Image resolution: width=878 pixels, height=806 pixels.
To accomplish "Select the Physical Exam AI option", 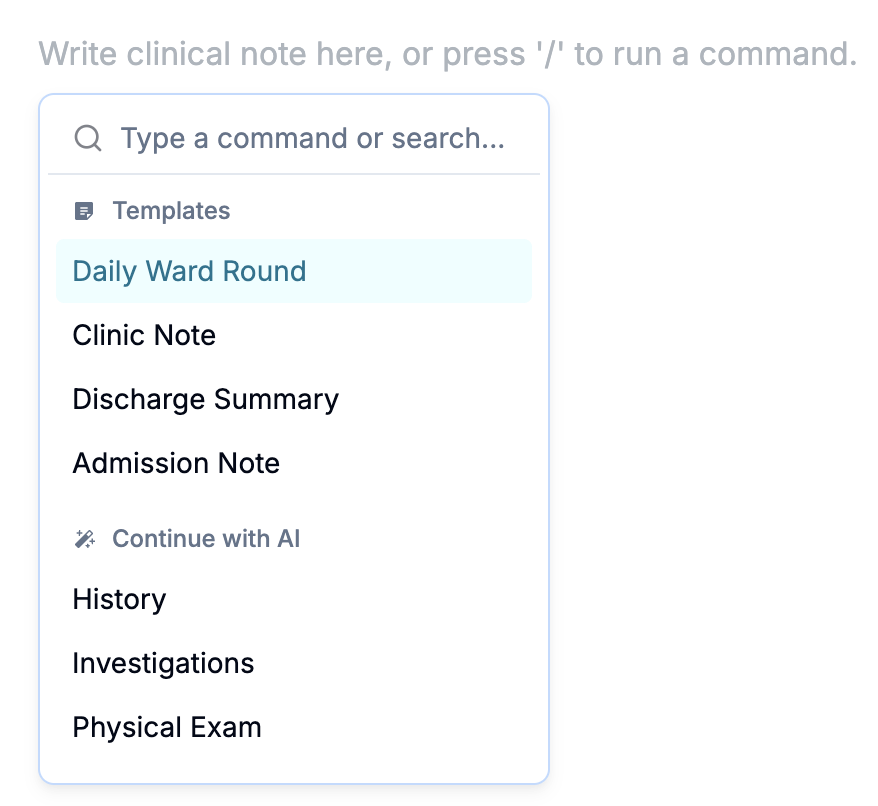I will [x=167, y=727].
